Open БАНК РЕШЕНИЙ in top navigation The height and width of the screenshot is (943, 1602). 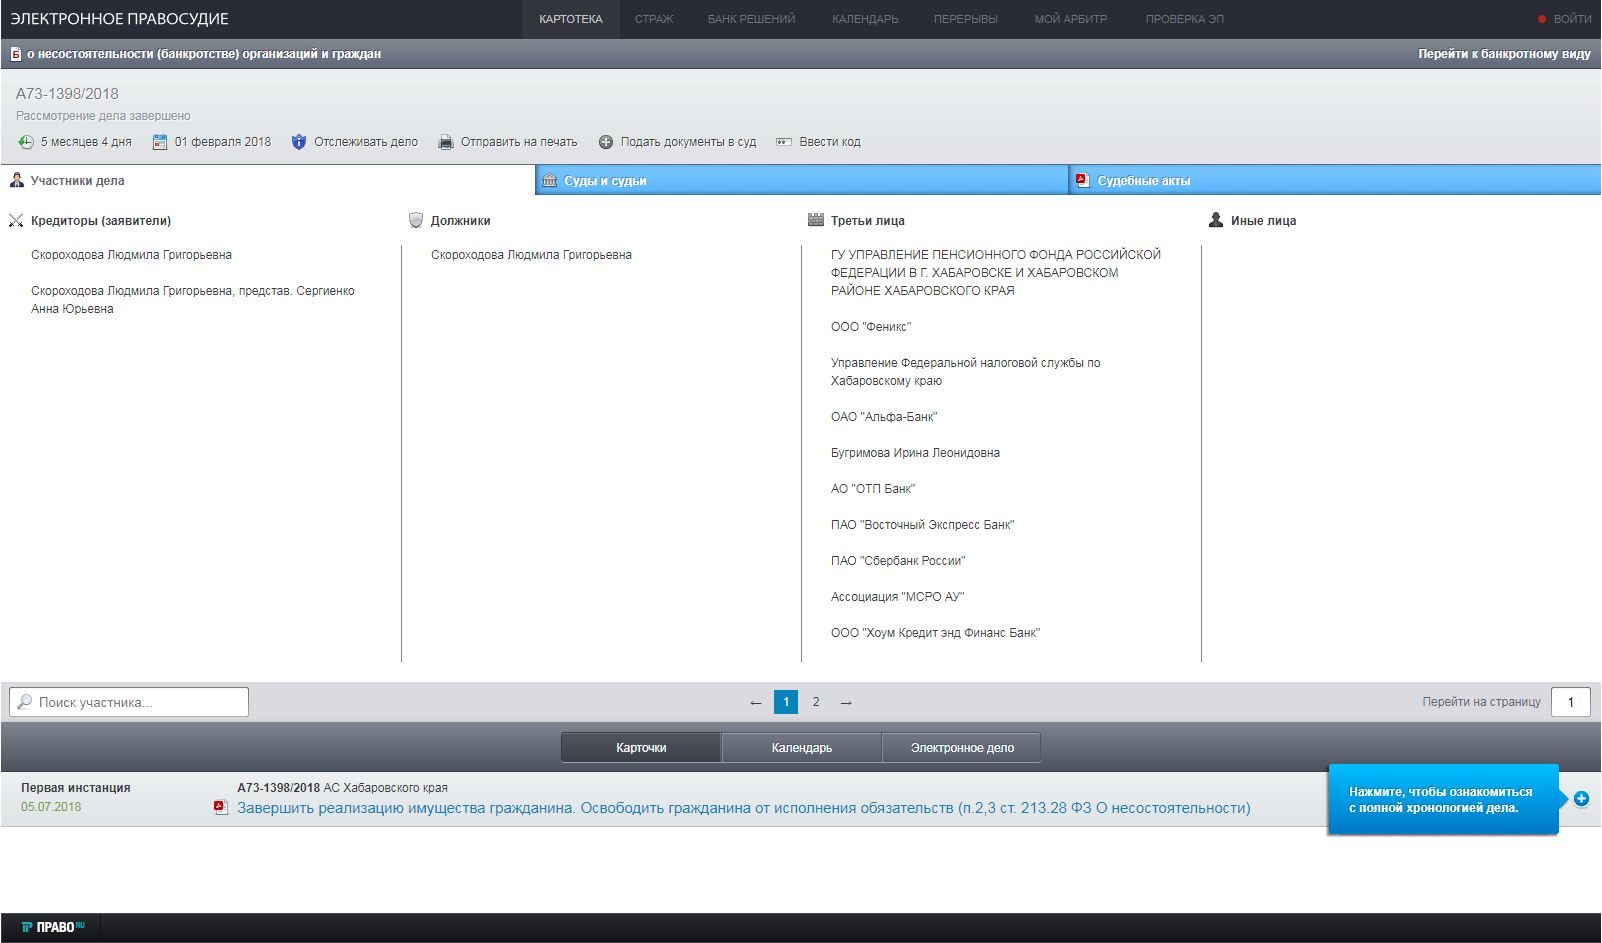click(751, 19)
